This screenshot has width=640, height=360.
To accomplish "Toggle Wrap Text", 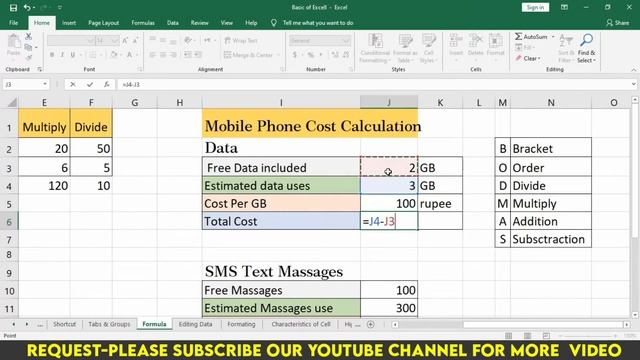I will [x=241, y=40].
